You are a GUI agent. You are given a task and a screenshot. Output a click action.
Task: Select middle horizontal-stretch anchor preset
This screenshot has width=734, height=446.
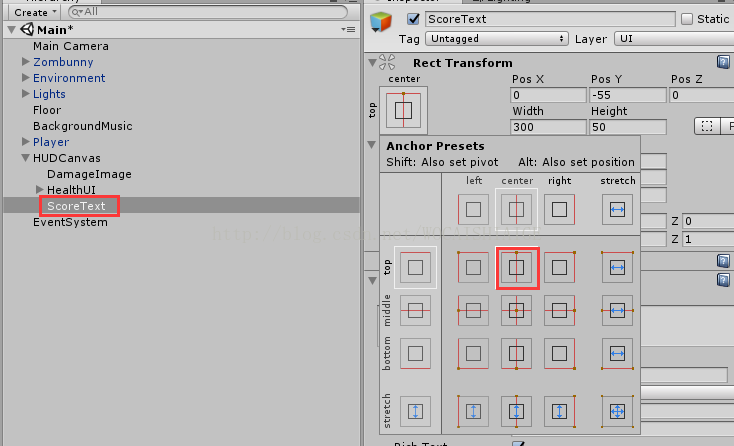coord(617,310)
